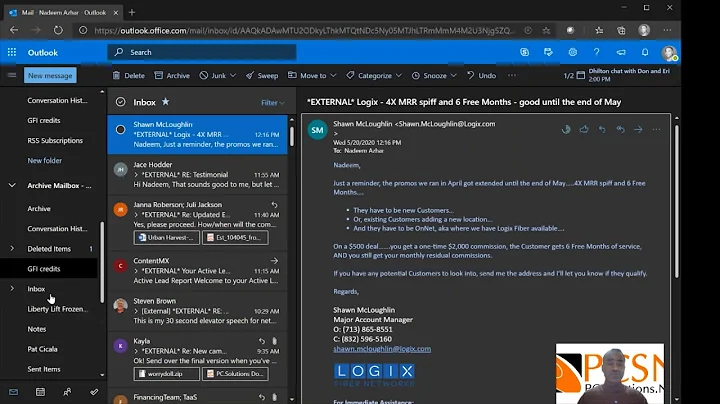Click the browser address bar URL

point(304,30)
